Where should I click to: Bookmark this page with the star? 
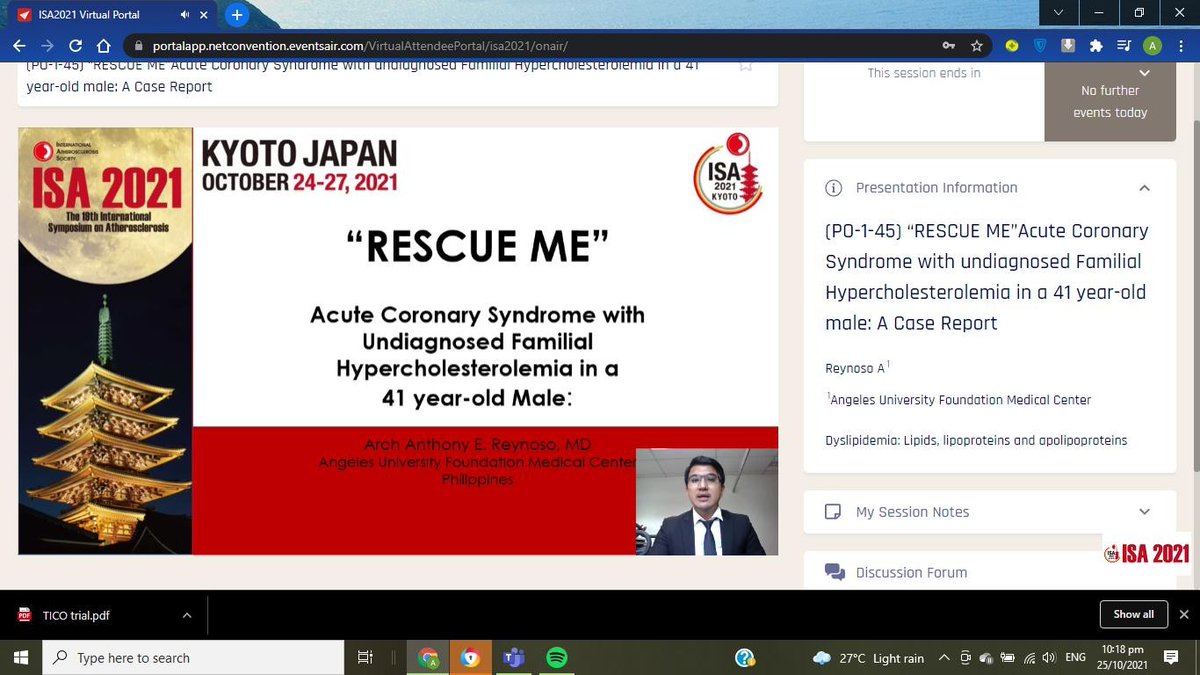coord(976,46)
